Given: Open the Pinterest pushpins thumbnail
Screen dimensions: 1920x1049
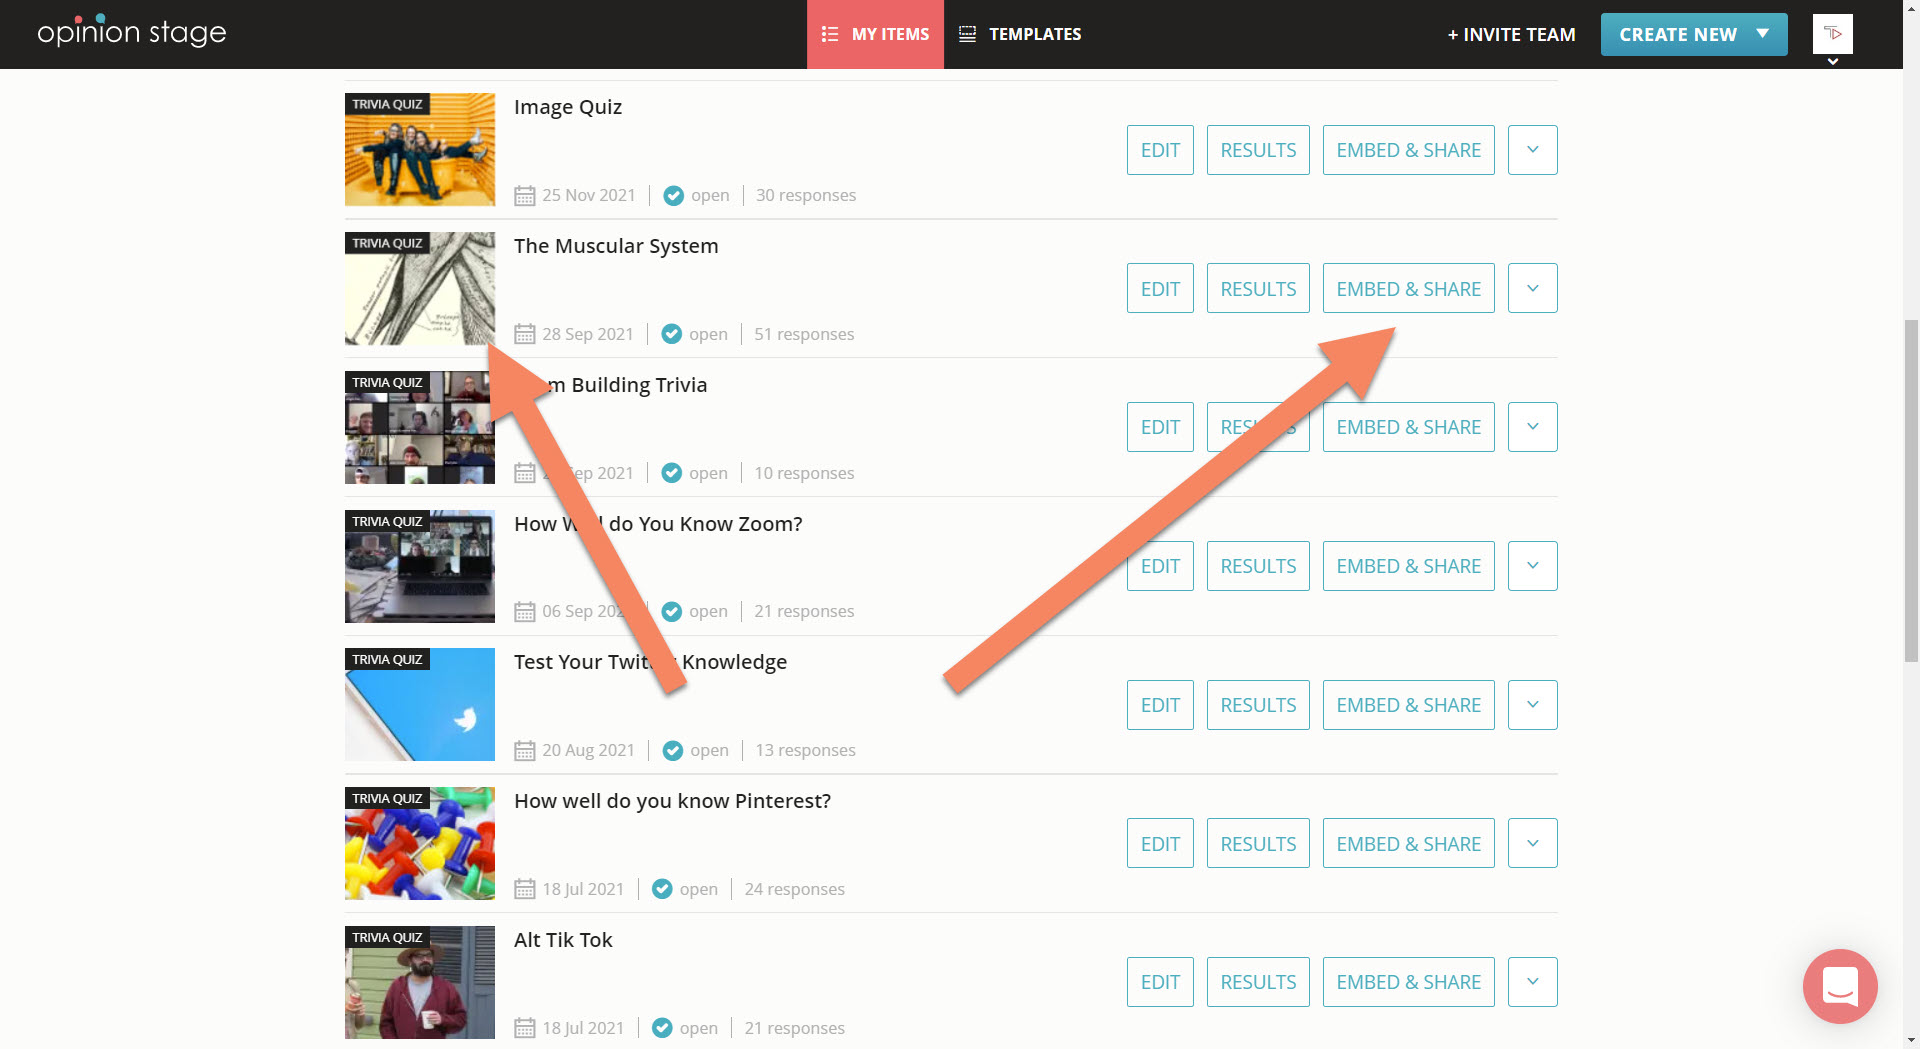Looking at the screenshot, I should coord(420,843).
